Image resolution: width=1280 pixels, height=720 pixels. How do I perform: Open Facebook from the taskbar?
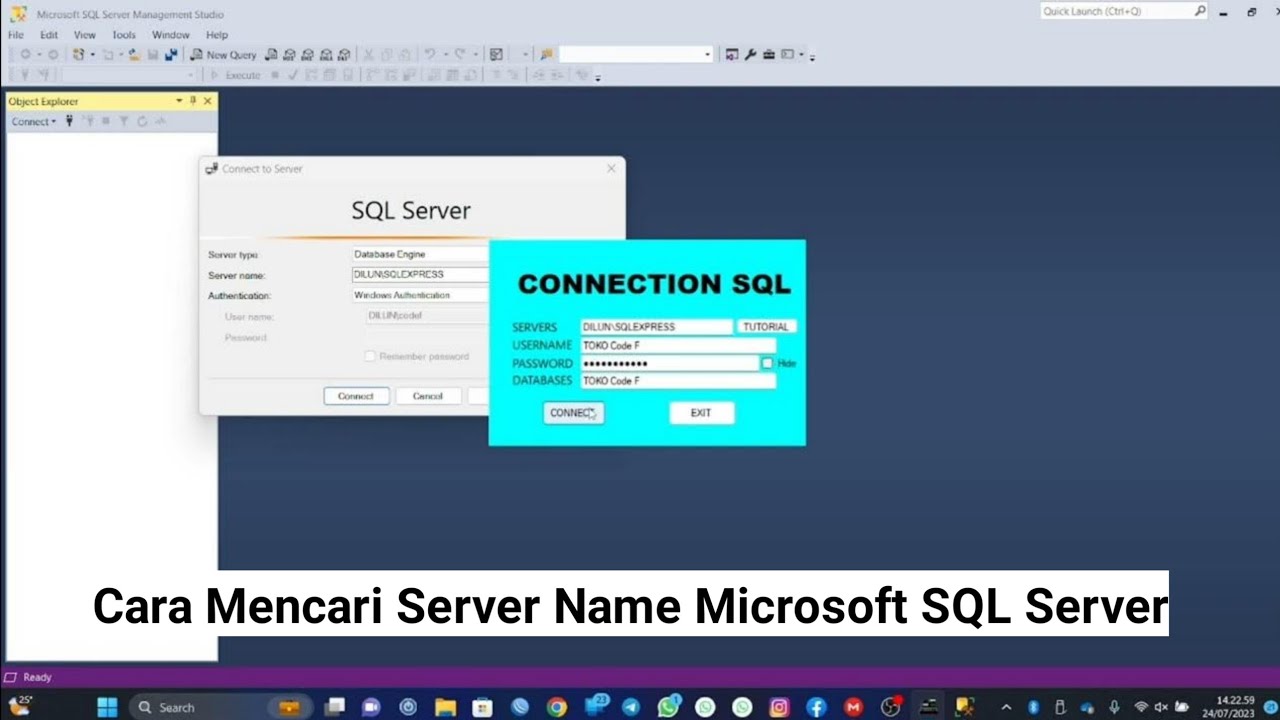tap(816, 707)
